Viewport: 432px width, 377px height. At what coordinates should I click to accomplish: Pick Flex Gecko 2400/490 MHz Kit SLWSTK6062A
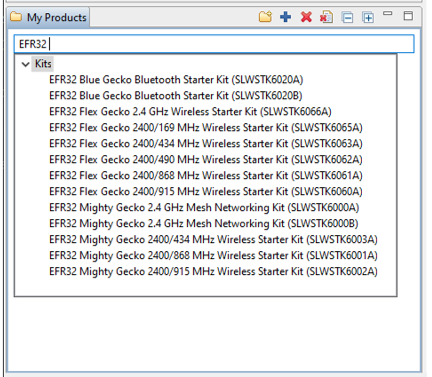(206, 160)
